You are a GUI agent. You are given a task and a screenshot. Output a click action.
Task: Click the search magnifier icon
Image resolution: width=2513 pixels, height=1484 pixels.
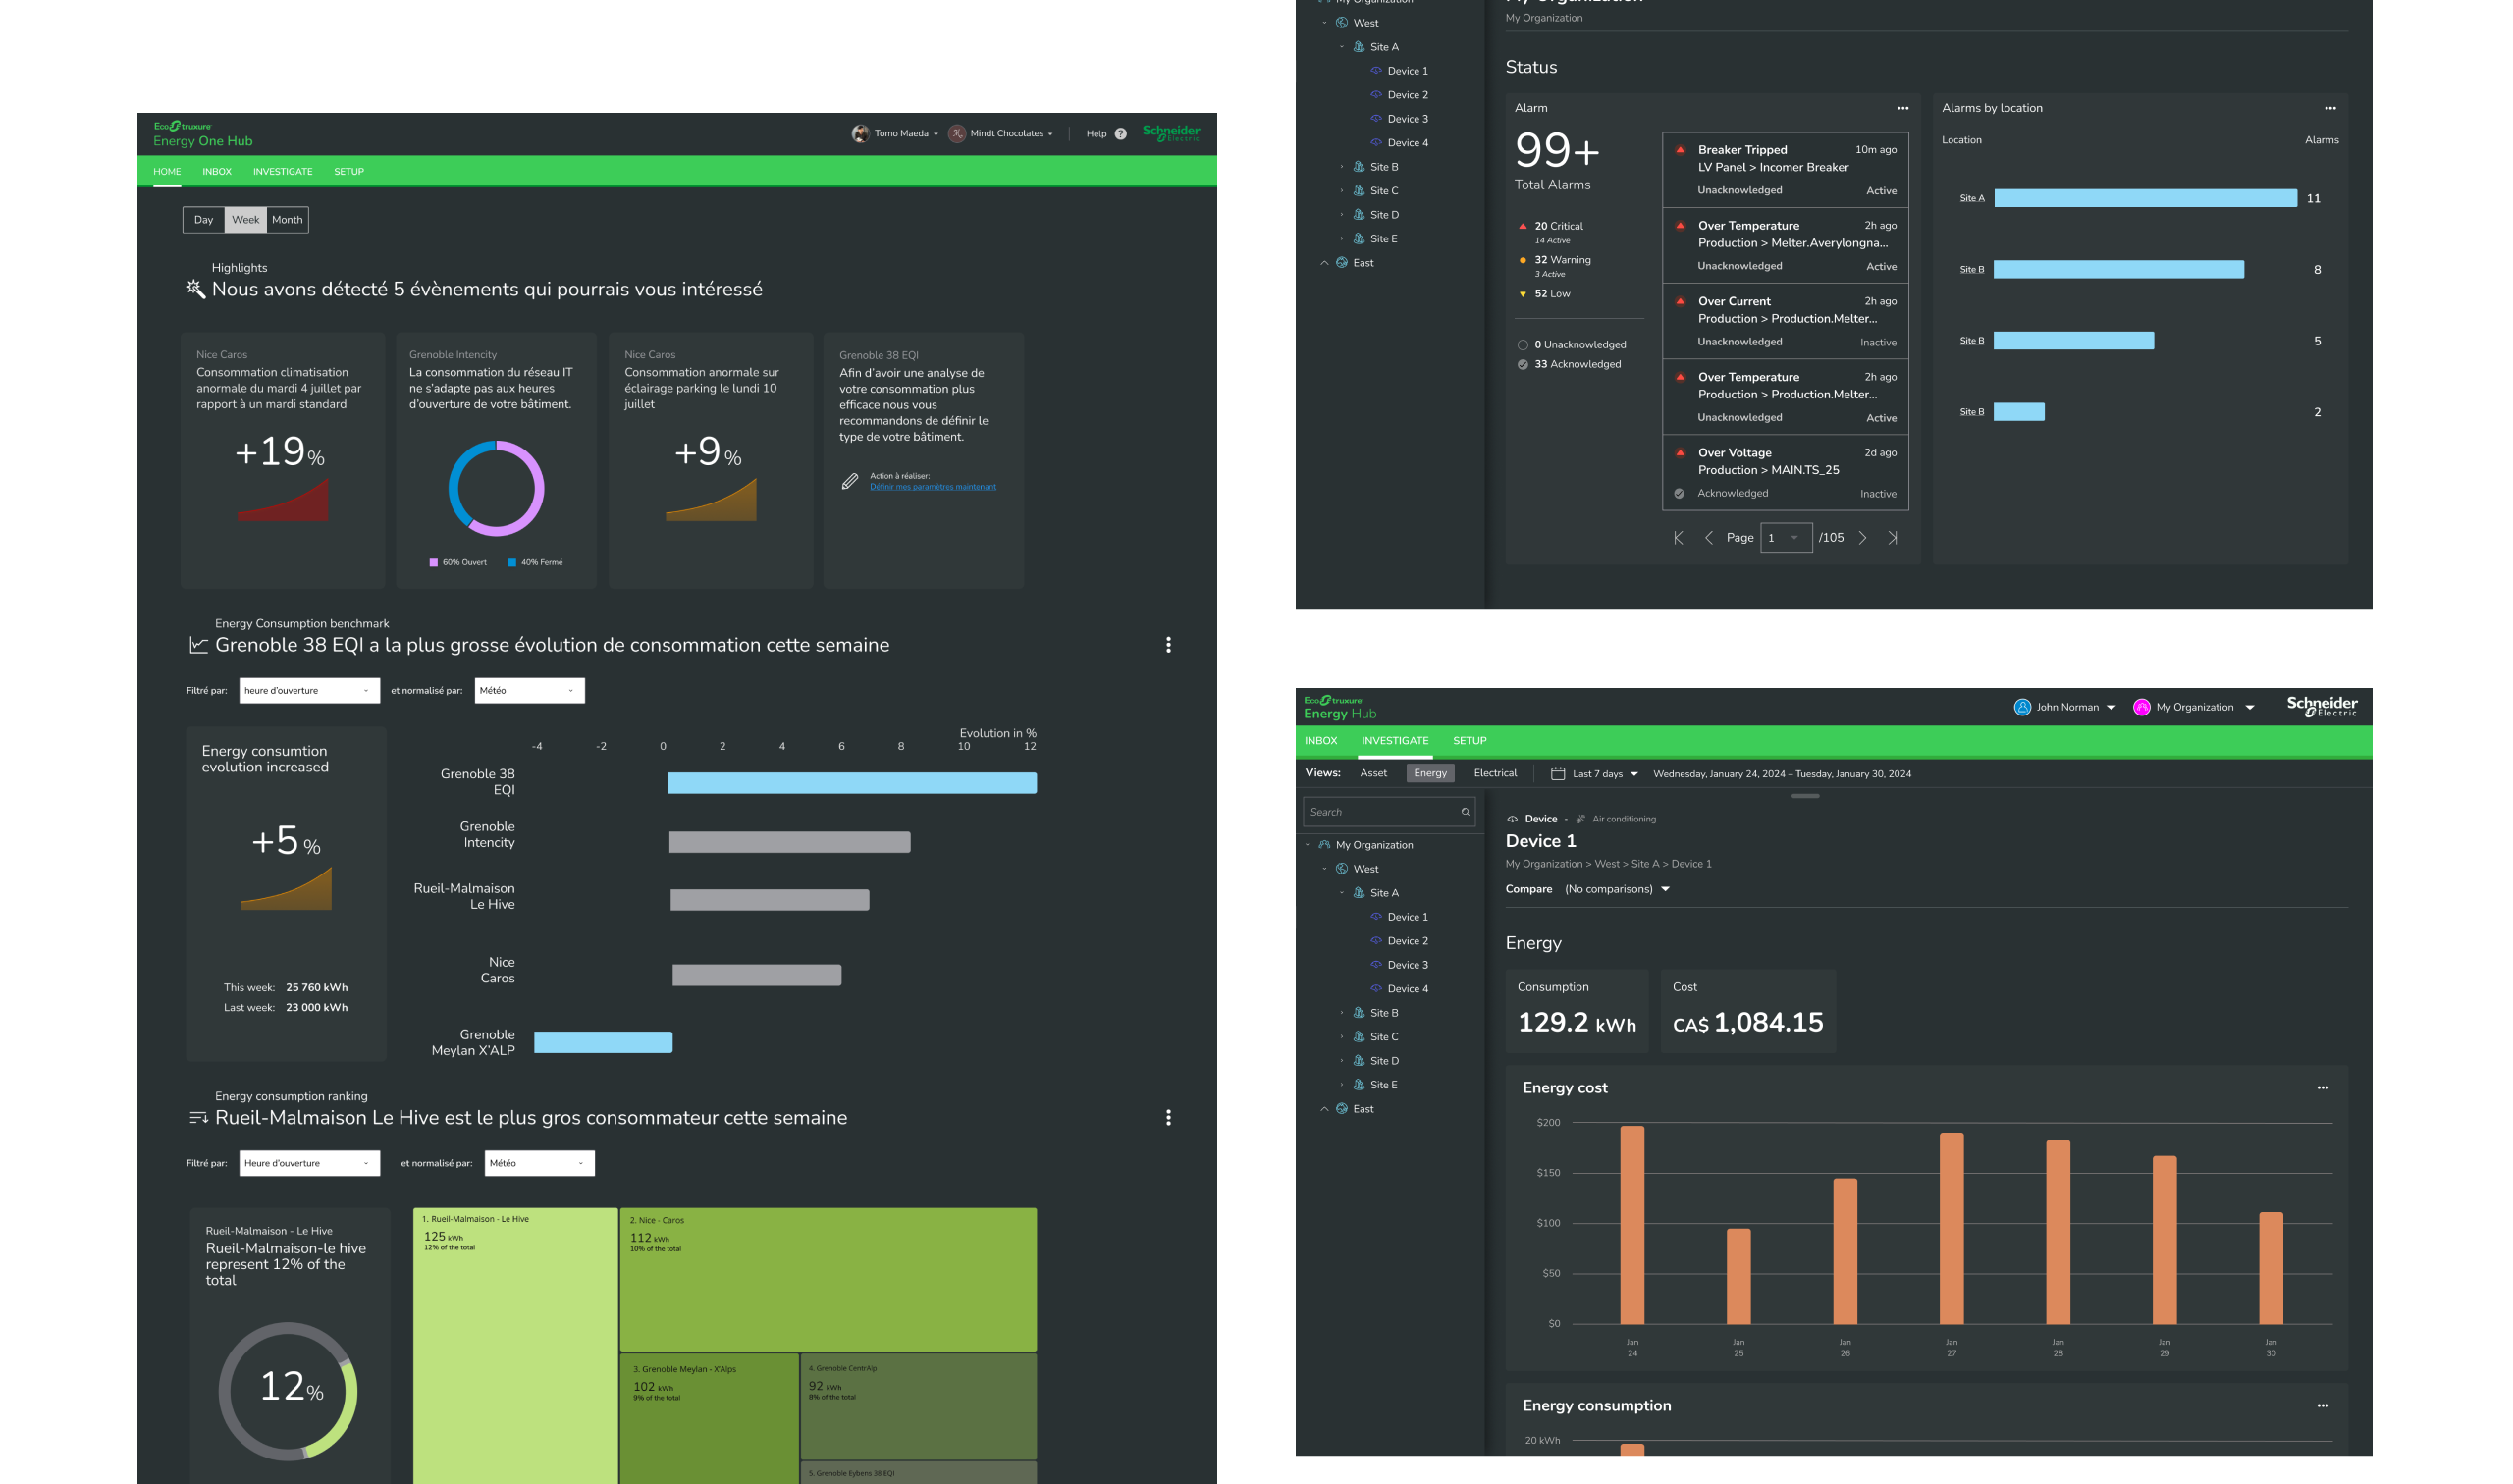coord(1465,812)
